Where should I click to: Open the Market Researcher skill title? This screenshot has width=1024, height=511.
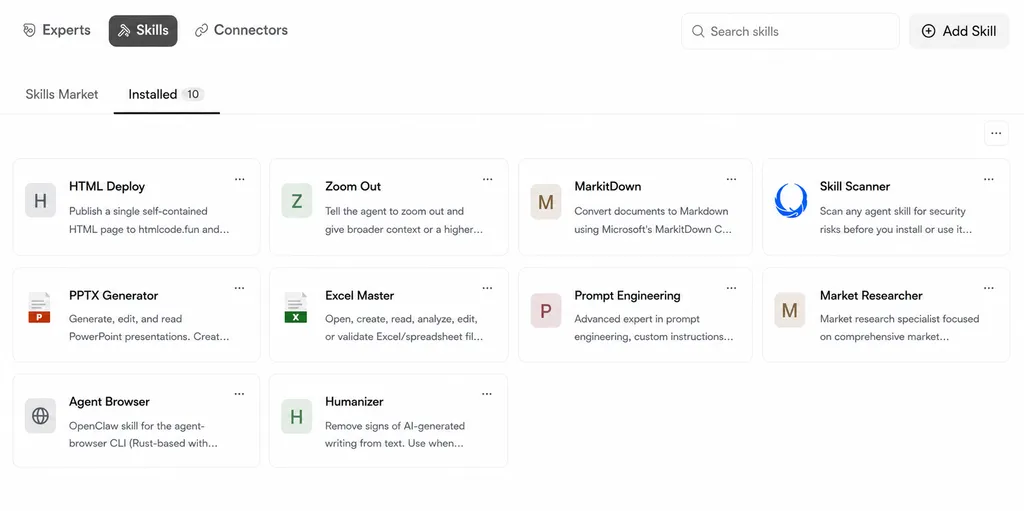871,295
